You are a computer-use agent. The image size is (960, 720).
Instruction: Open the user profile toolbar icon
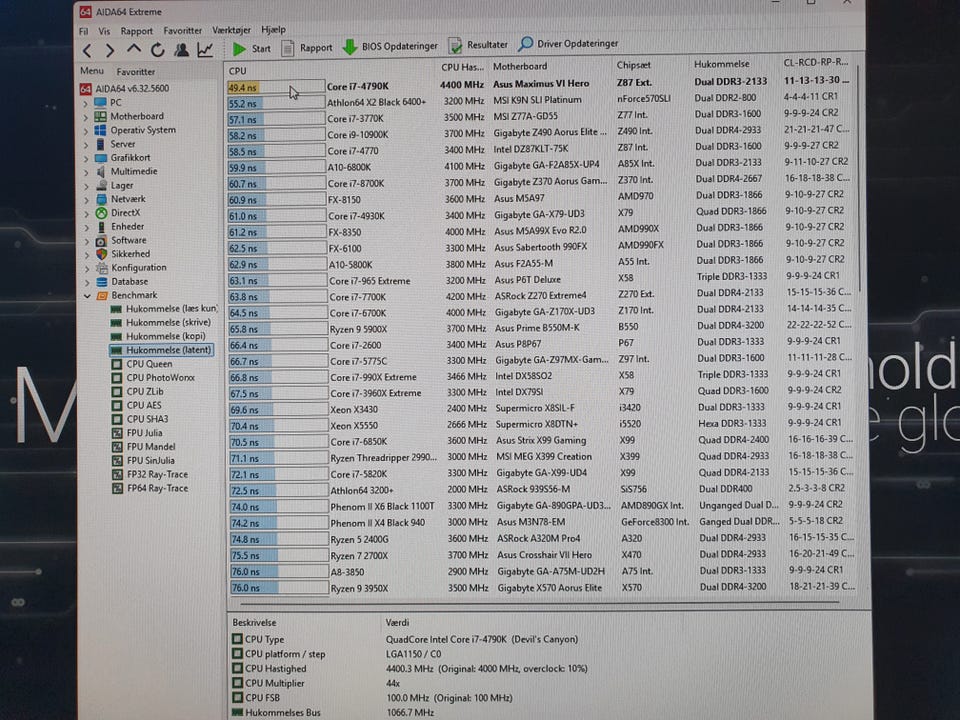point(181,50)
